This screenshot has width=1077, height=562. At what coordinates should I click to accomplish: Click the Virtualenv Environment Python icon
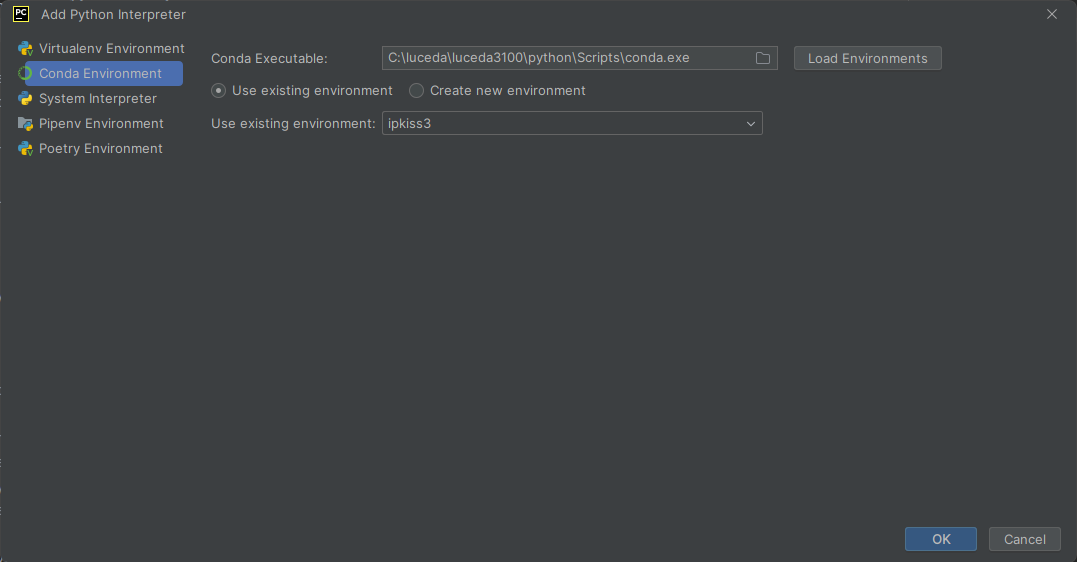coord(25,48)
